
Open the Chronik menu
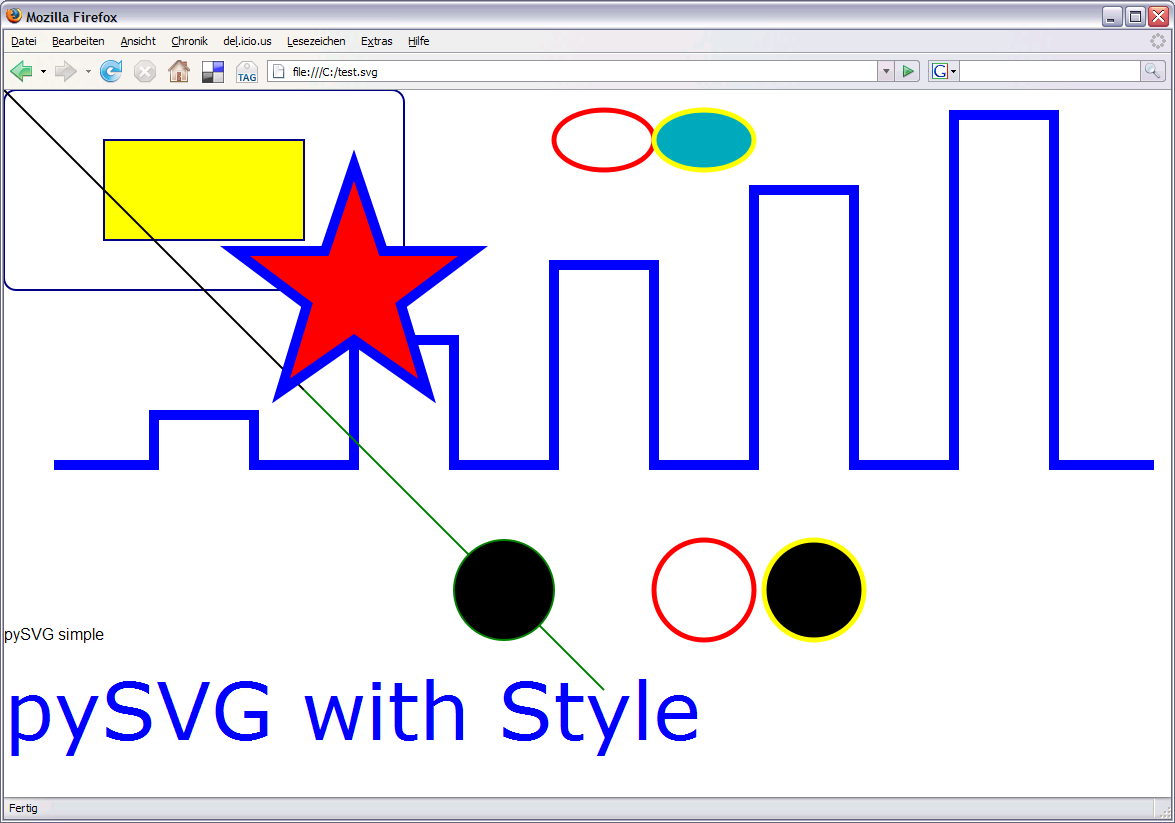(x=189, y=41)
